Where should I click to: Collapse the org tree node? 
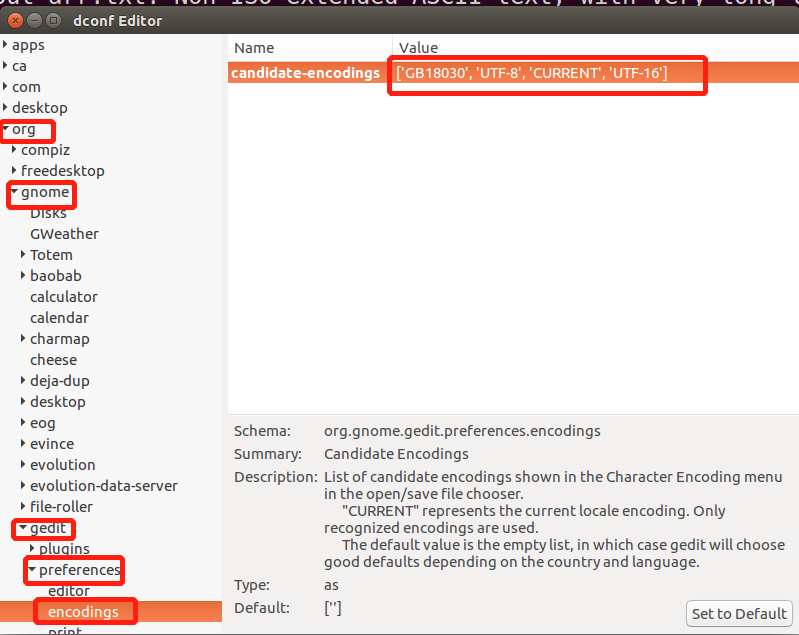(6, 129)
